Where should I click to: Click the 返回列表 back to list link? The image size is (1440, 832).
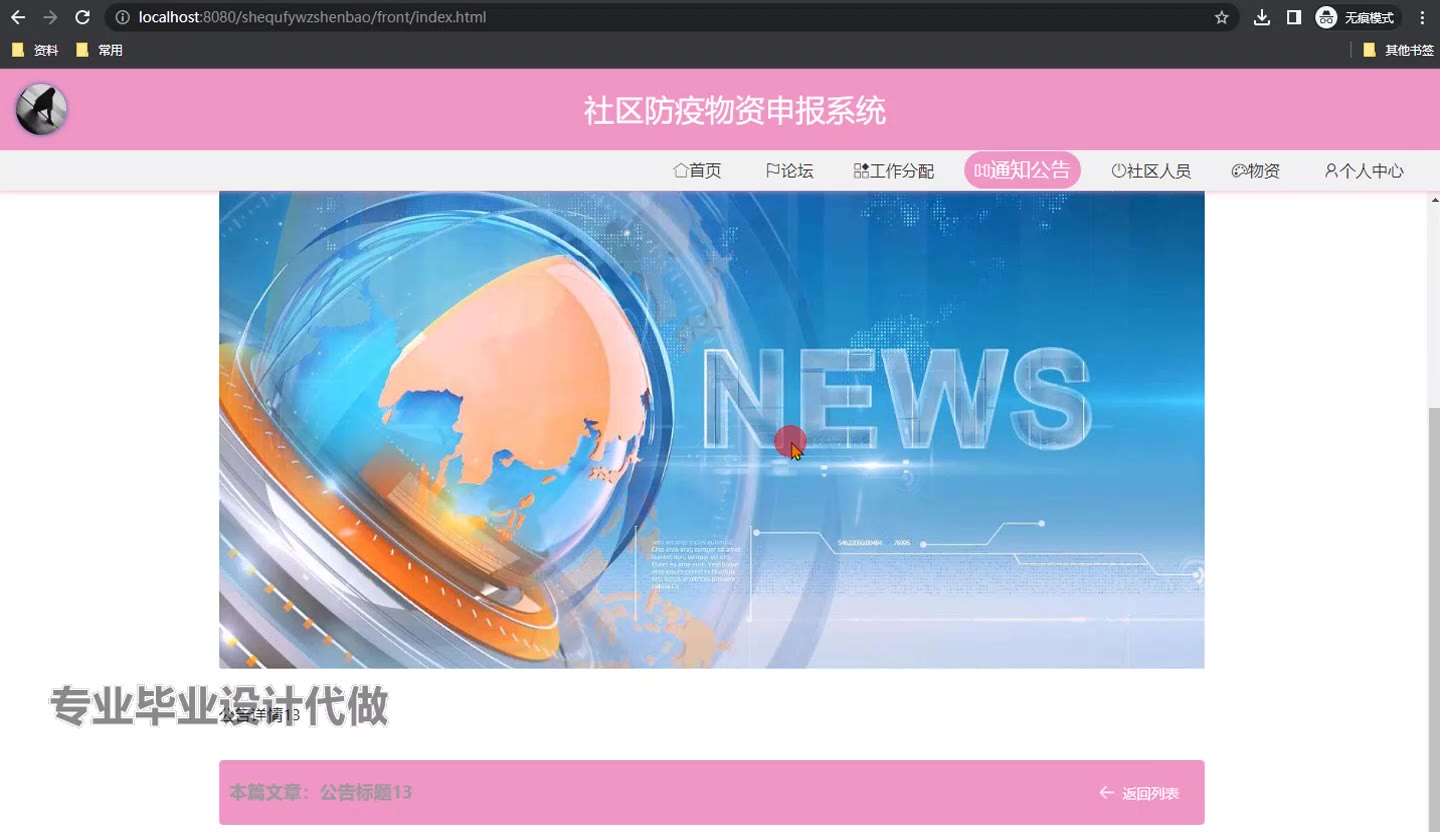coord(1139,793)
